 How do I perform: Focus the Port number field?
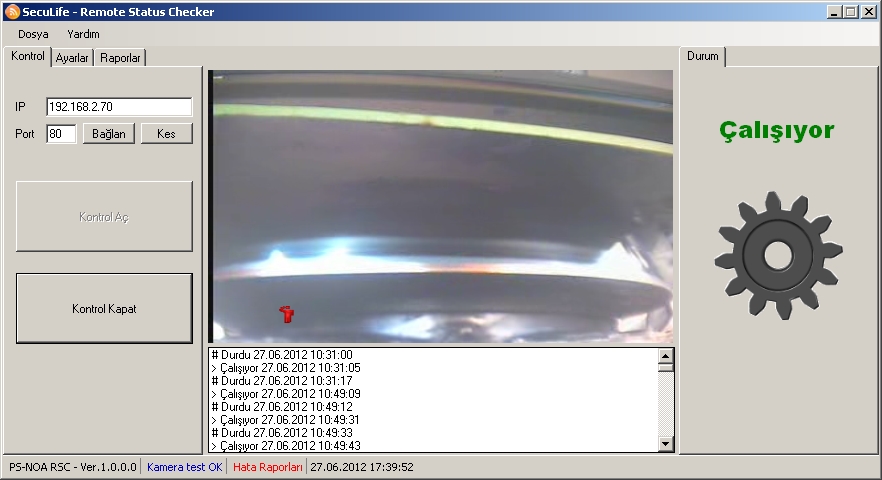(x=61, y=133)
